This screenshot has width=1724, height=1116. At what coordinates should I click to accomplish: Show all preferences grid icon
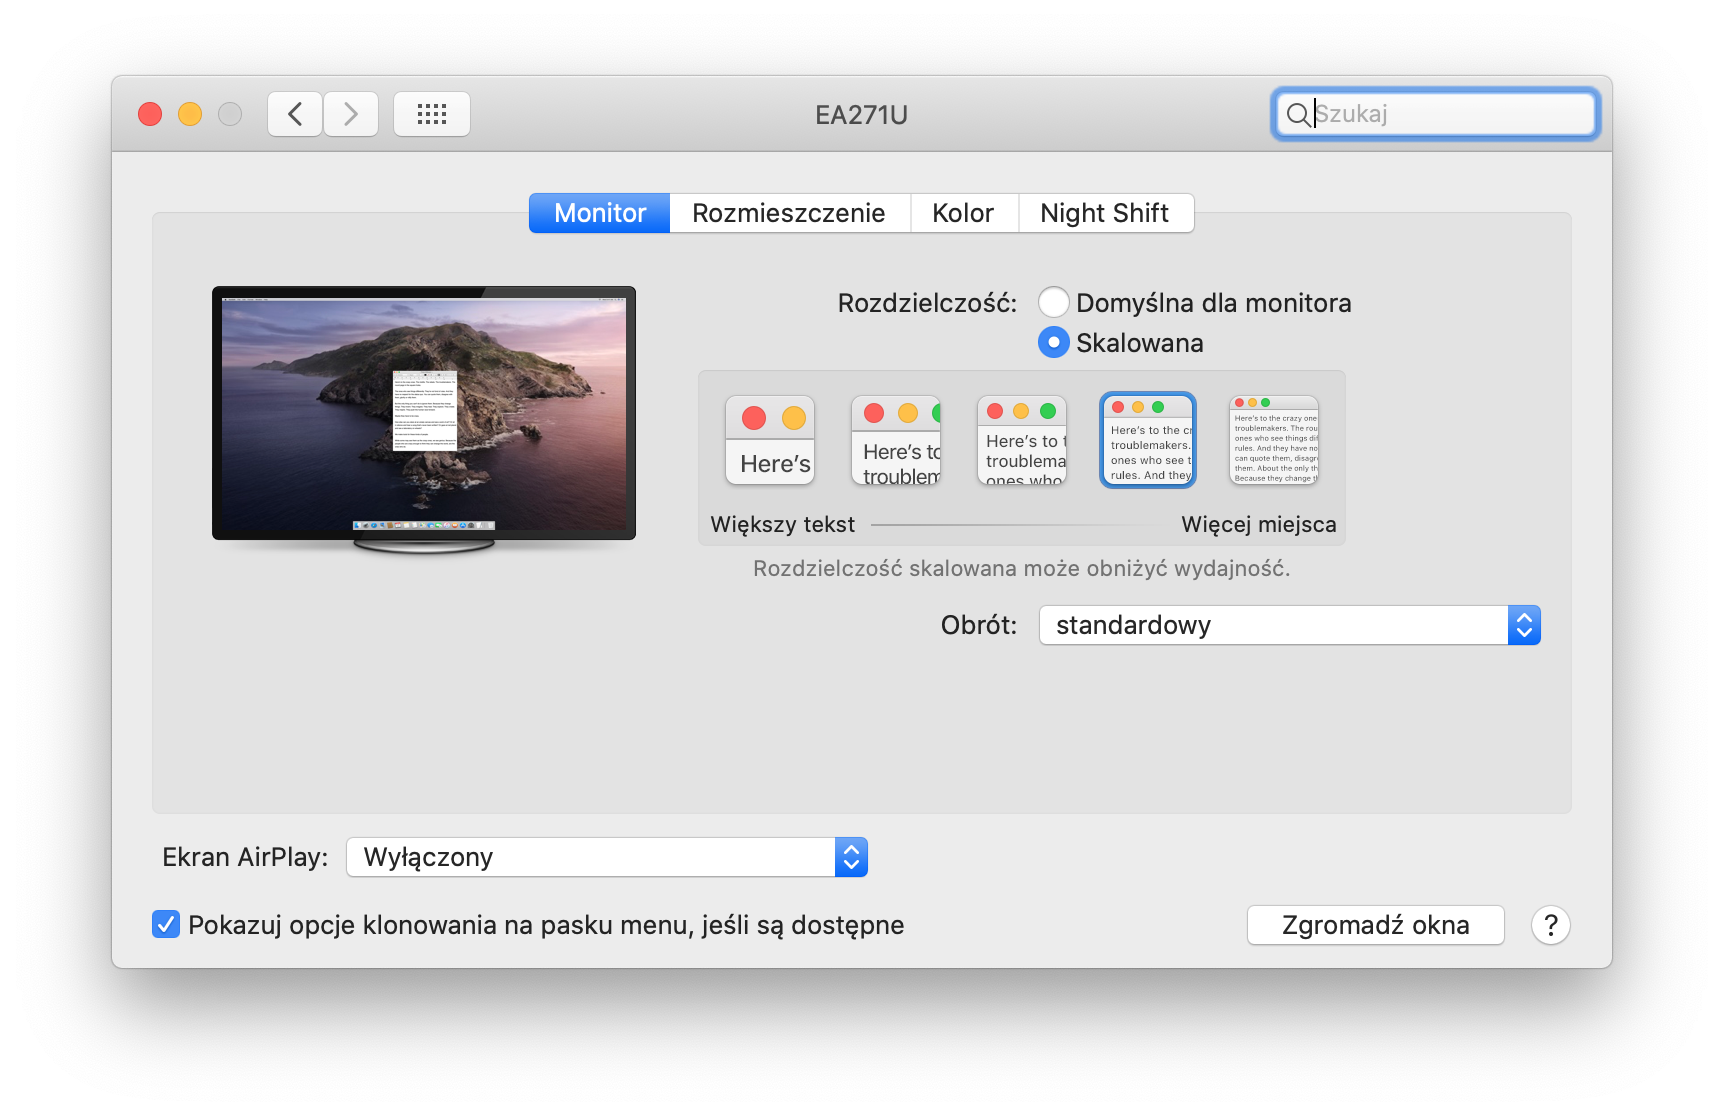pos(432,114)
